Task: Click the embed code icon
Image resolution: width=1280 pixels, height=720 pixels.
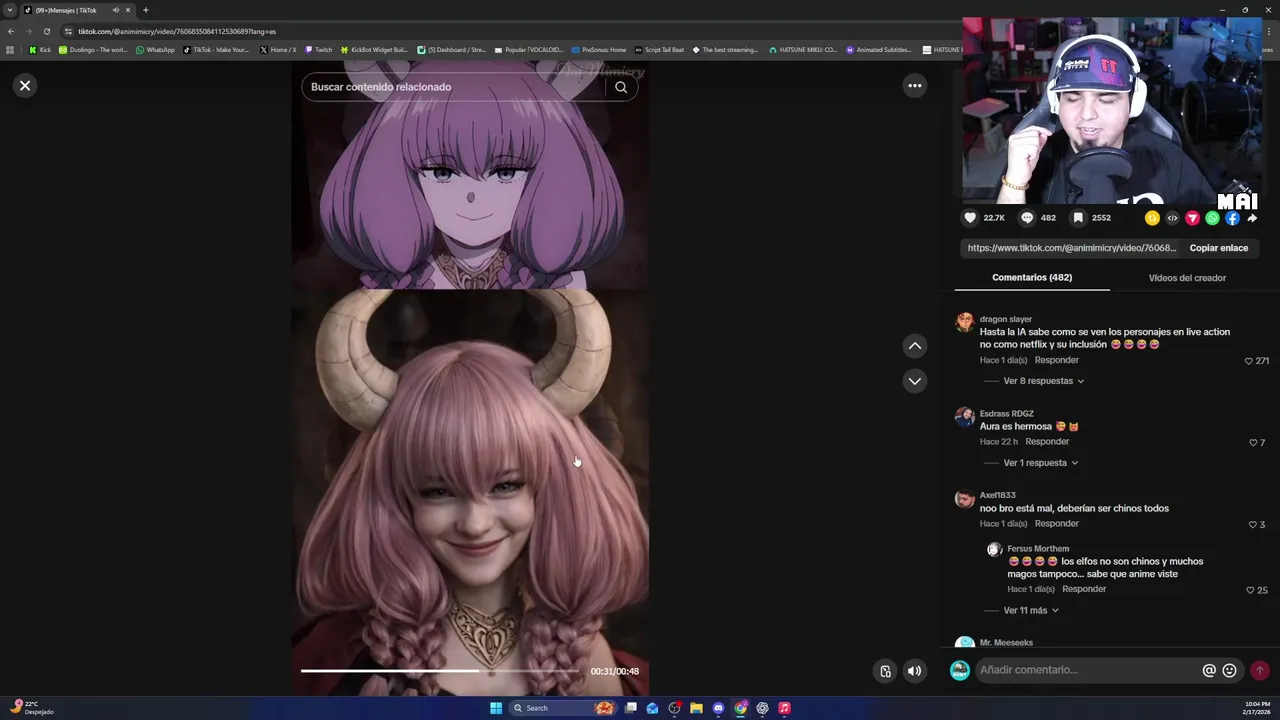Action: pyautogui.click(x=1172, y=218)
